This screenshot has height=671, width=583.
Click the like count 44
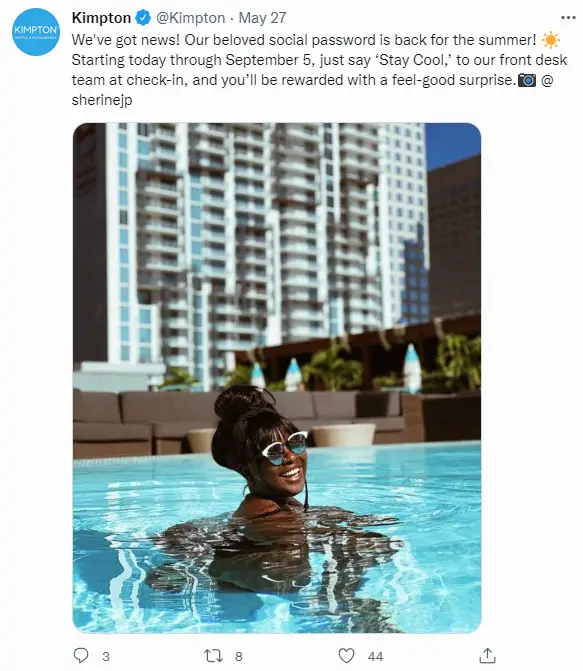375,656
